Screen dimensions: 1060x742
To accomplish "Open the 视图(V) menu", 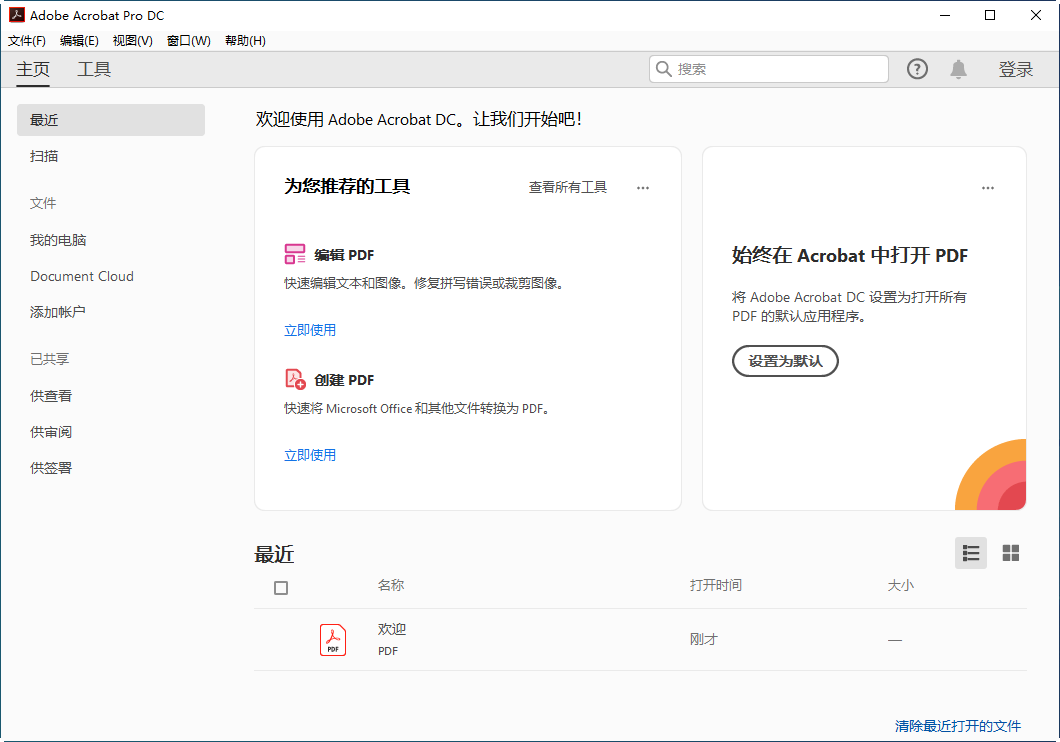I will click(x=132, y=41).
